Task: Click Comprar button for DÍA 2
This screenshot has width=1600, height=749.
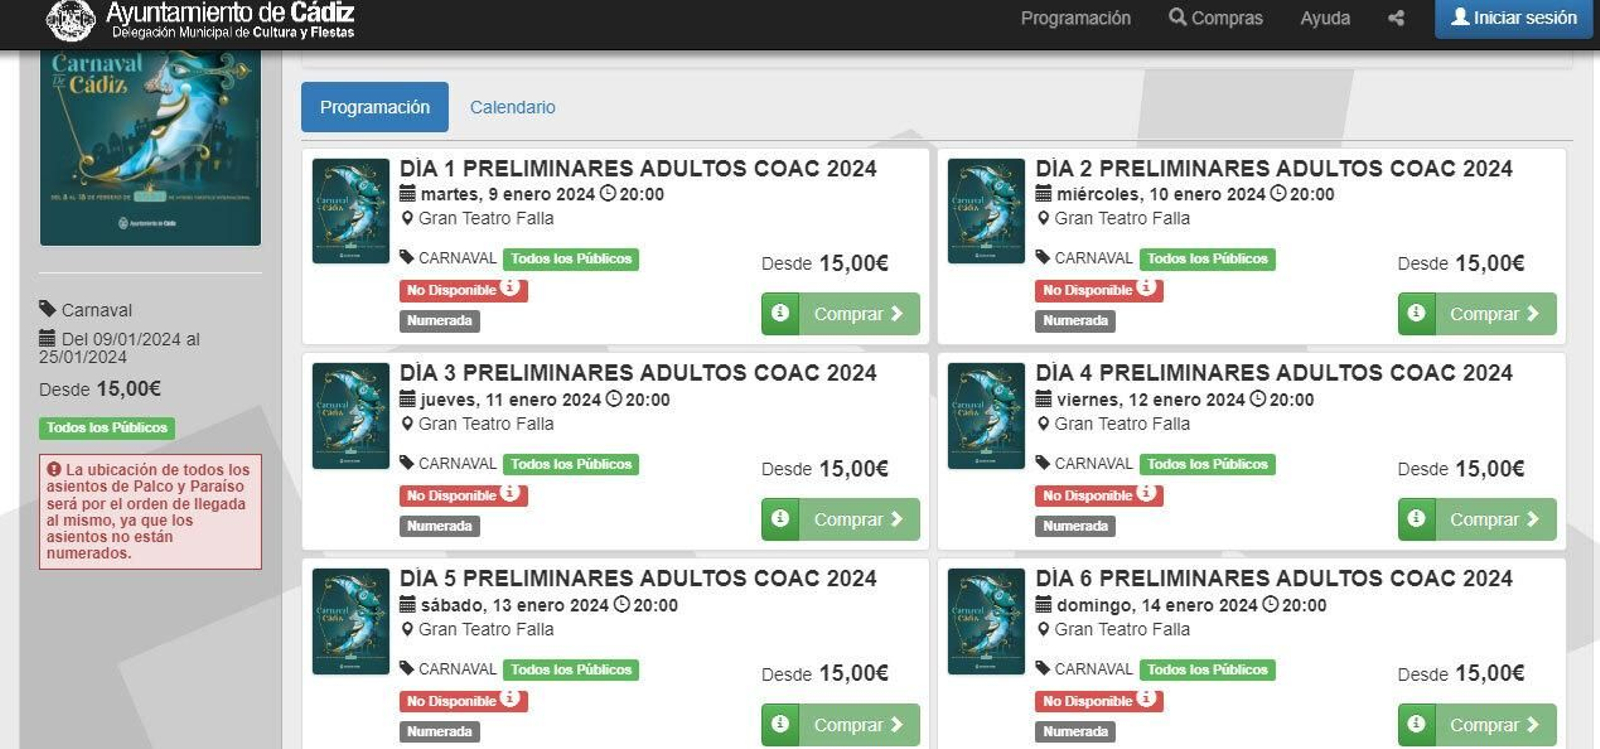Action: 1495,314
